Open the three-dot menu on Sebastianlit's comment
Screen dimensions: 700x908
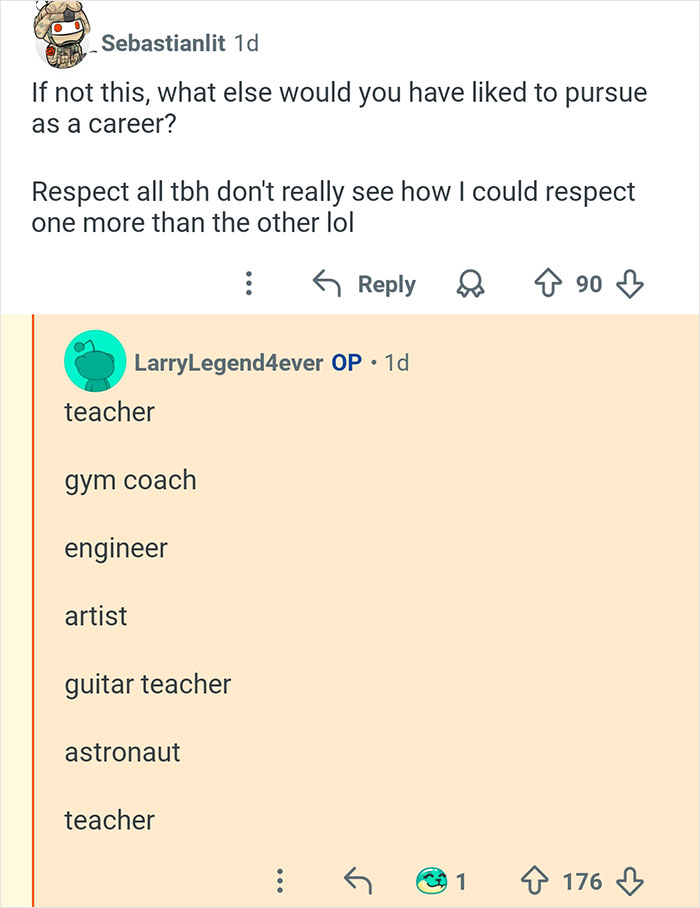coord(247,284)
